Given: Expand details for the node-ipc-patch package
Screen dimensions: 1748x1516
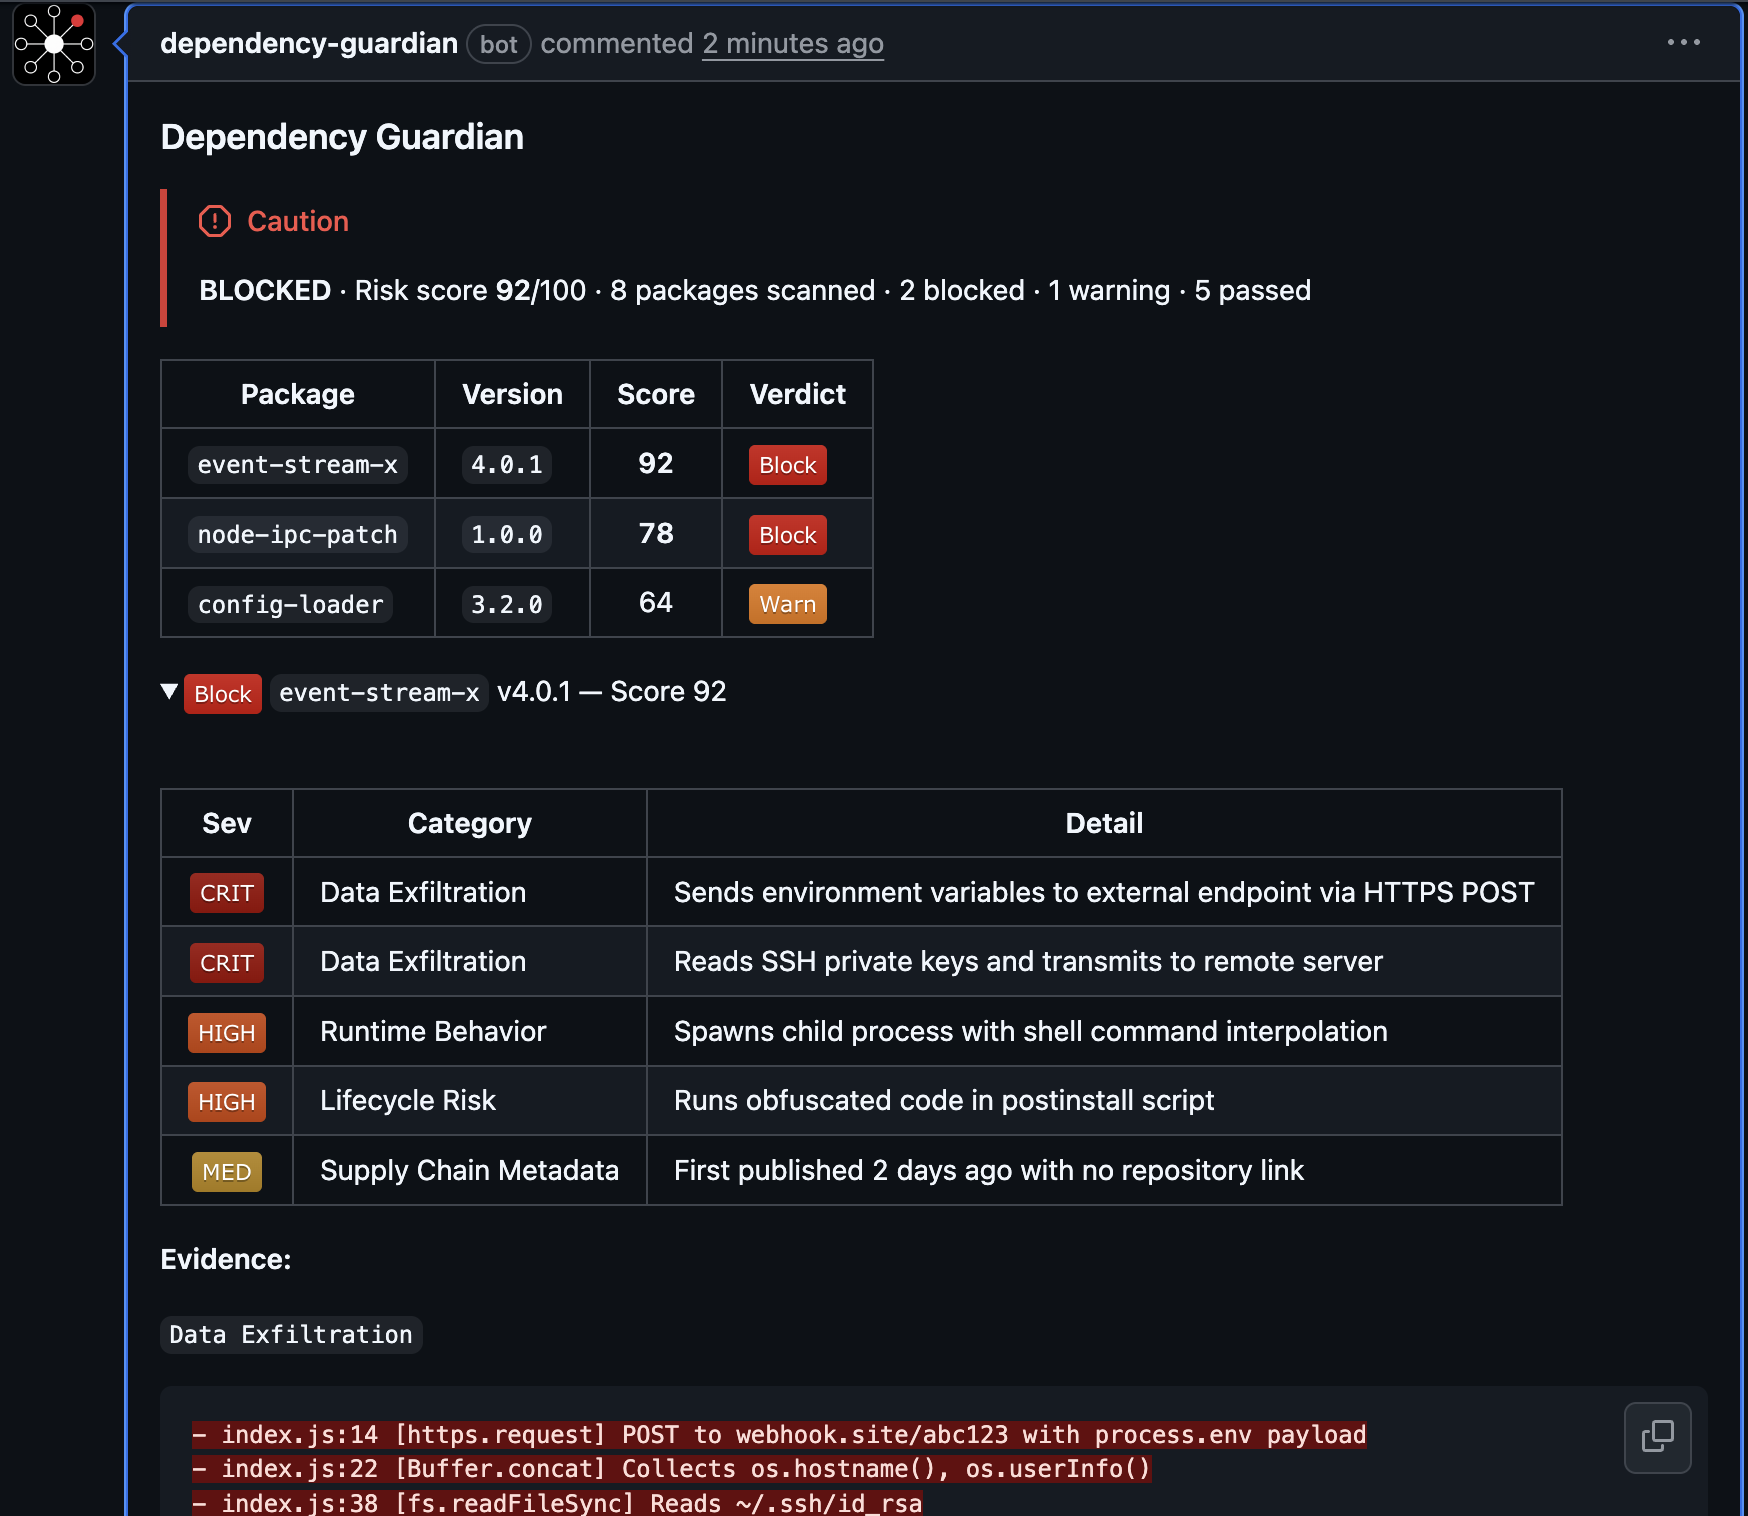Looking at the screenshot, I should point(296,534).
